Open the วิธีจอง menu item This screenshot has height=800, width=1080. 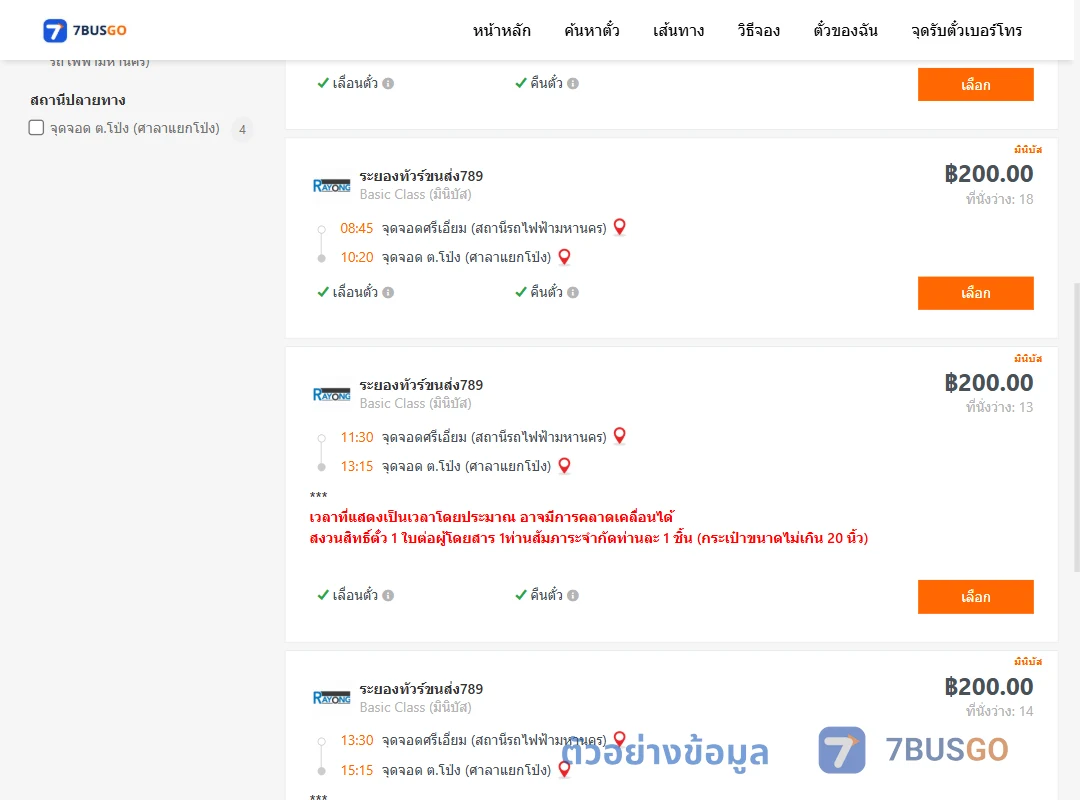(758, 30)
